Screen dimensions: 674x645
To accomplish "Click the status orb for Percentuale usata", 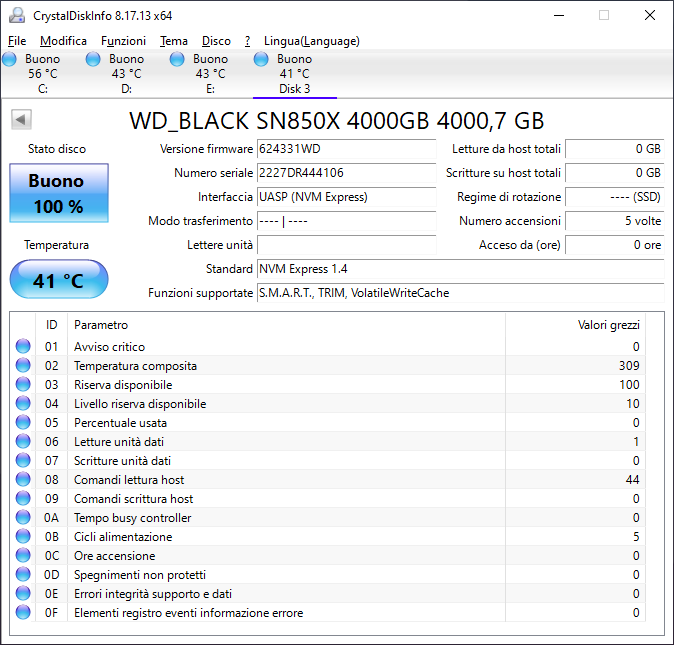I will click(x=23, y=422).
